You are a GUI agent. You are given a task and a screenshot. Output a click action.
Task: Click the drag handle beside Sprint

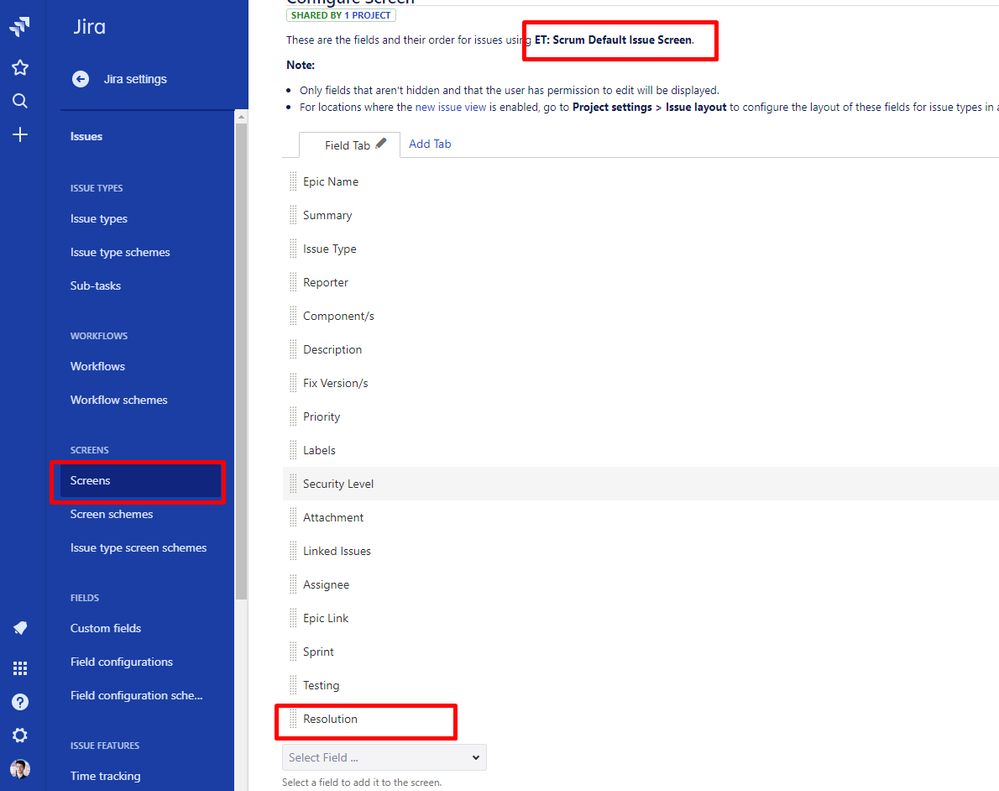click(x=293, y=652)
